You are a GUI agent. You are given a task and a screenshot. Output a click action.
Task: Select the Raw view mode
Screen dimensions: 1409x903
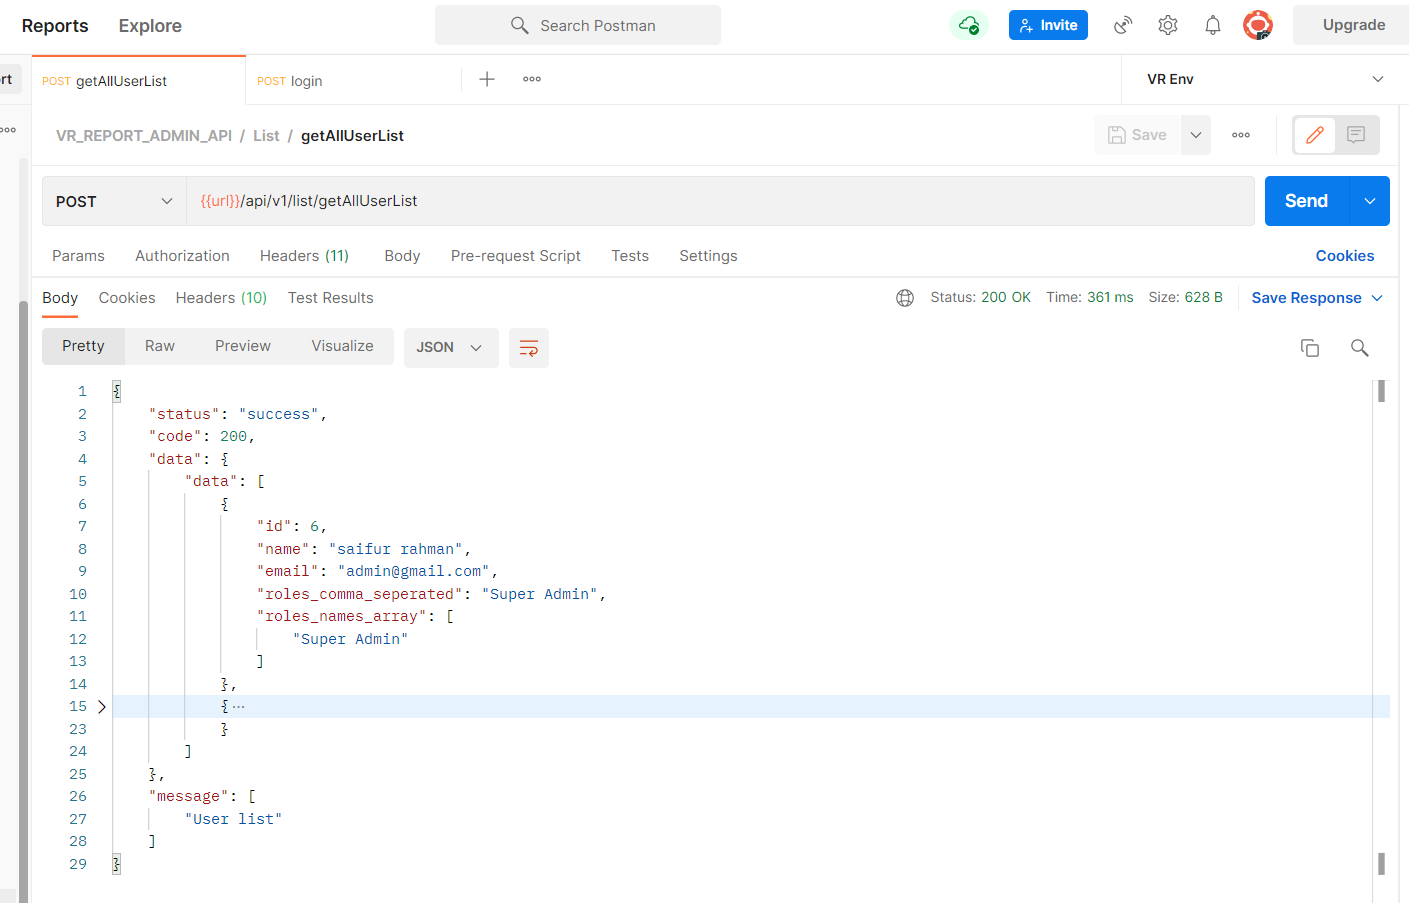160,346
